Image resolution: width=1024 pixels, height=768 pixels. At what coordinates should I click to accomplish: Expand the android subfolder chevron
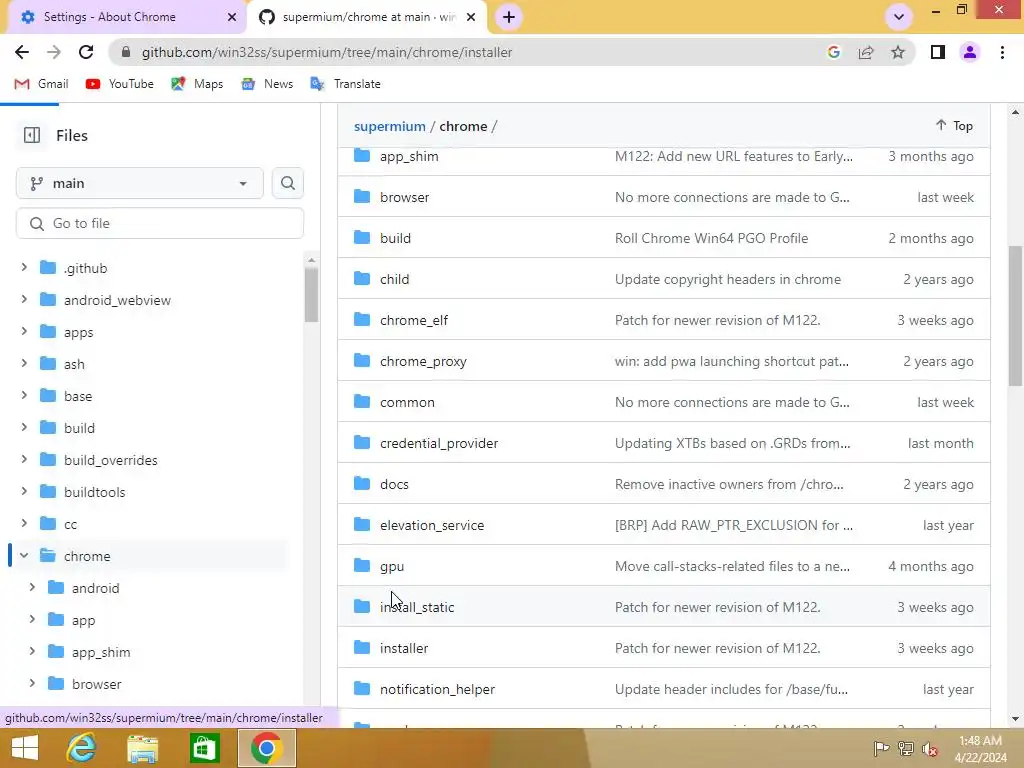32,587
